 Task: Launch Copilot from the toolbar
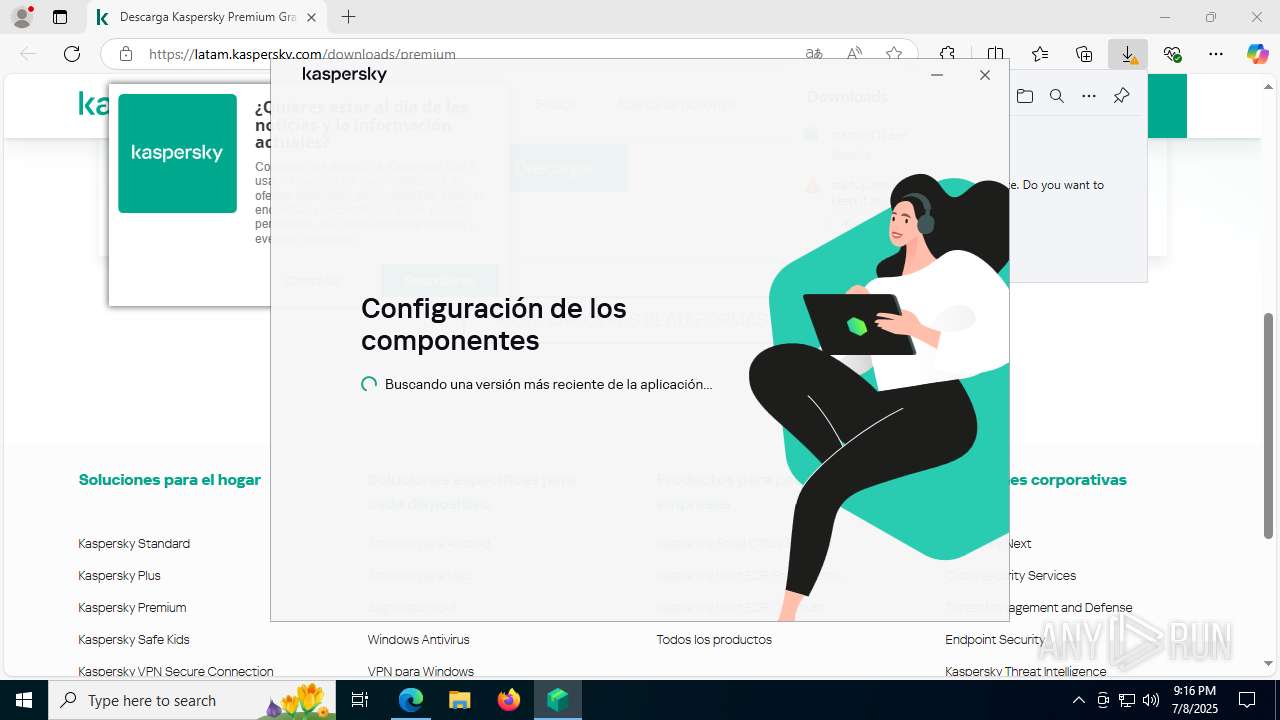pos(1257,54)
